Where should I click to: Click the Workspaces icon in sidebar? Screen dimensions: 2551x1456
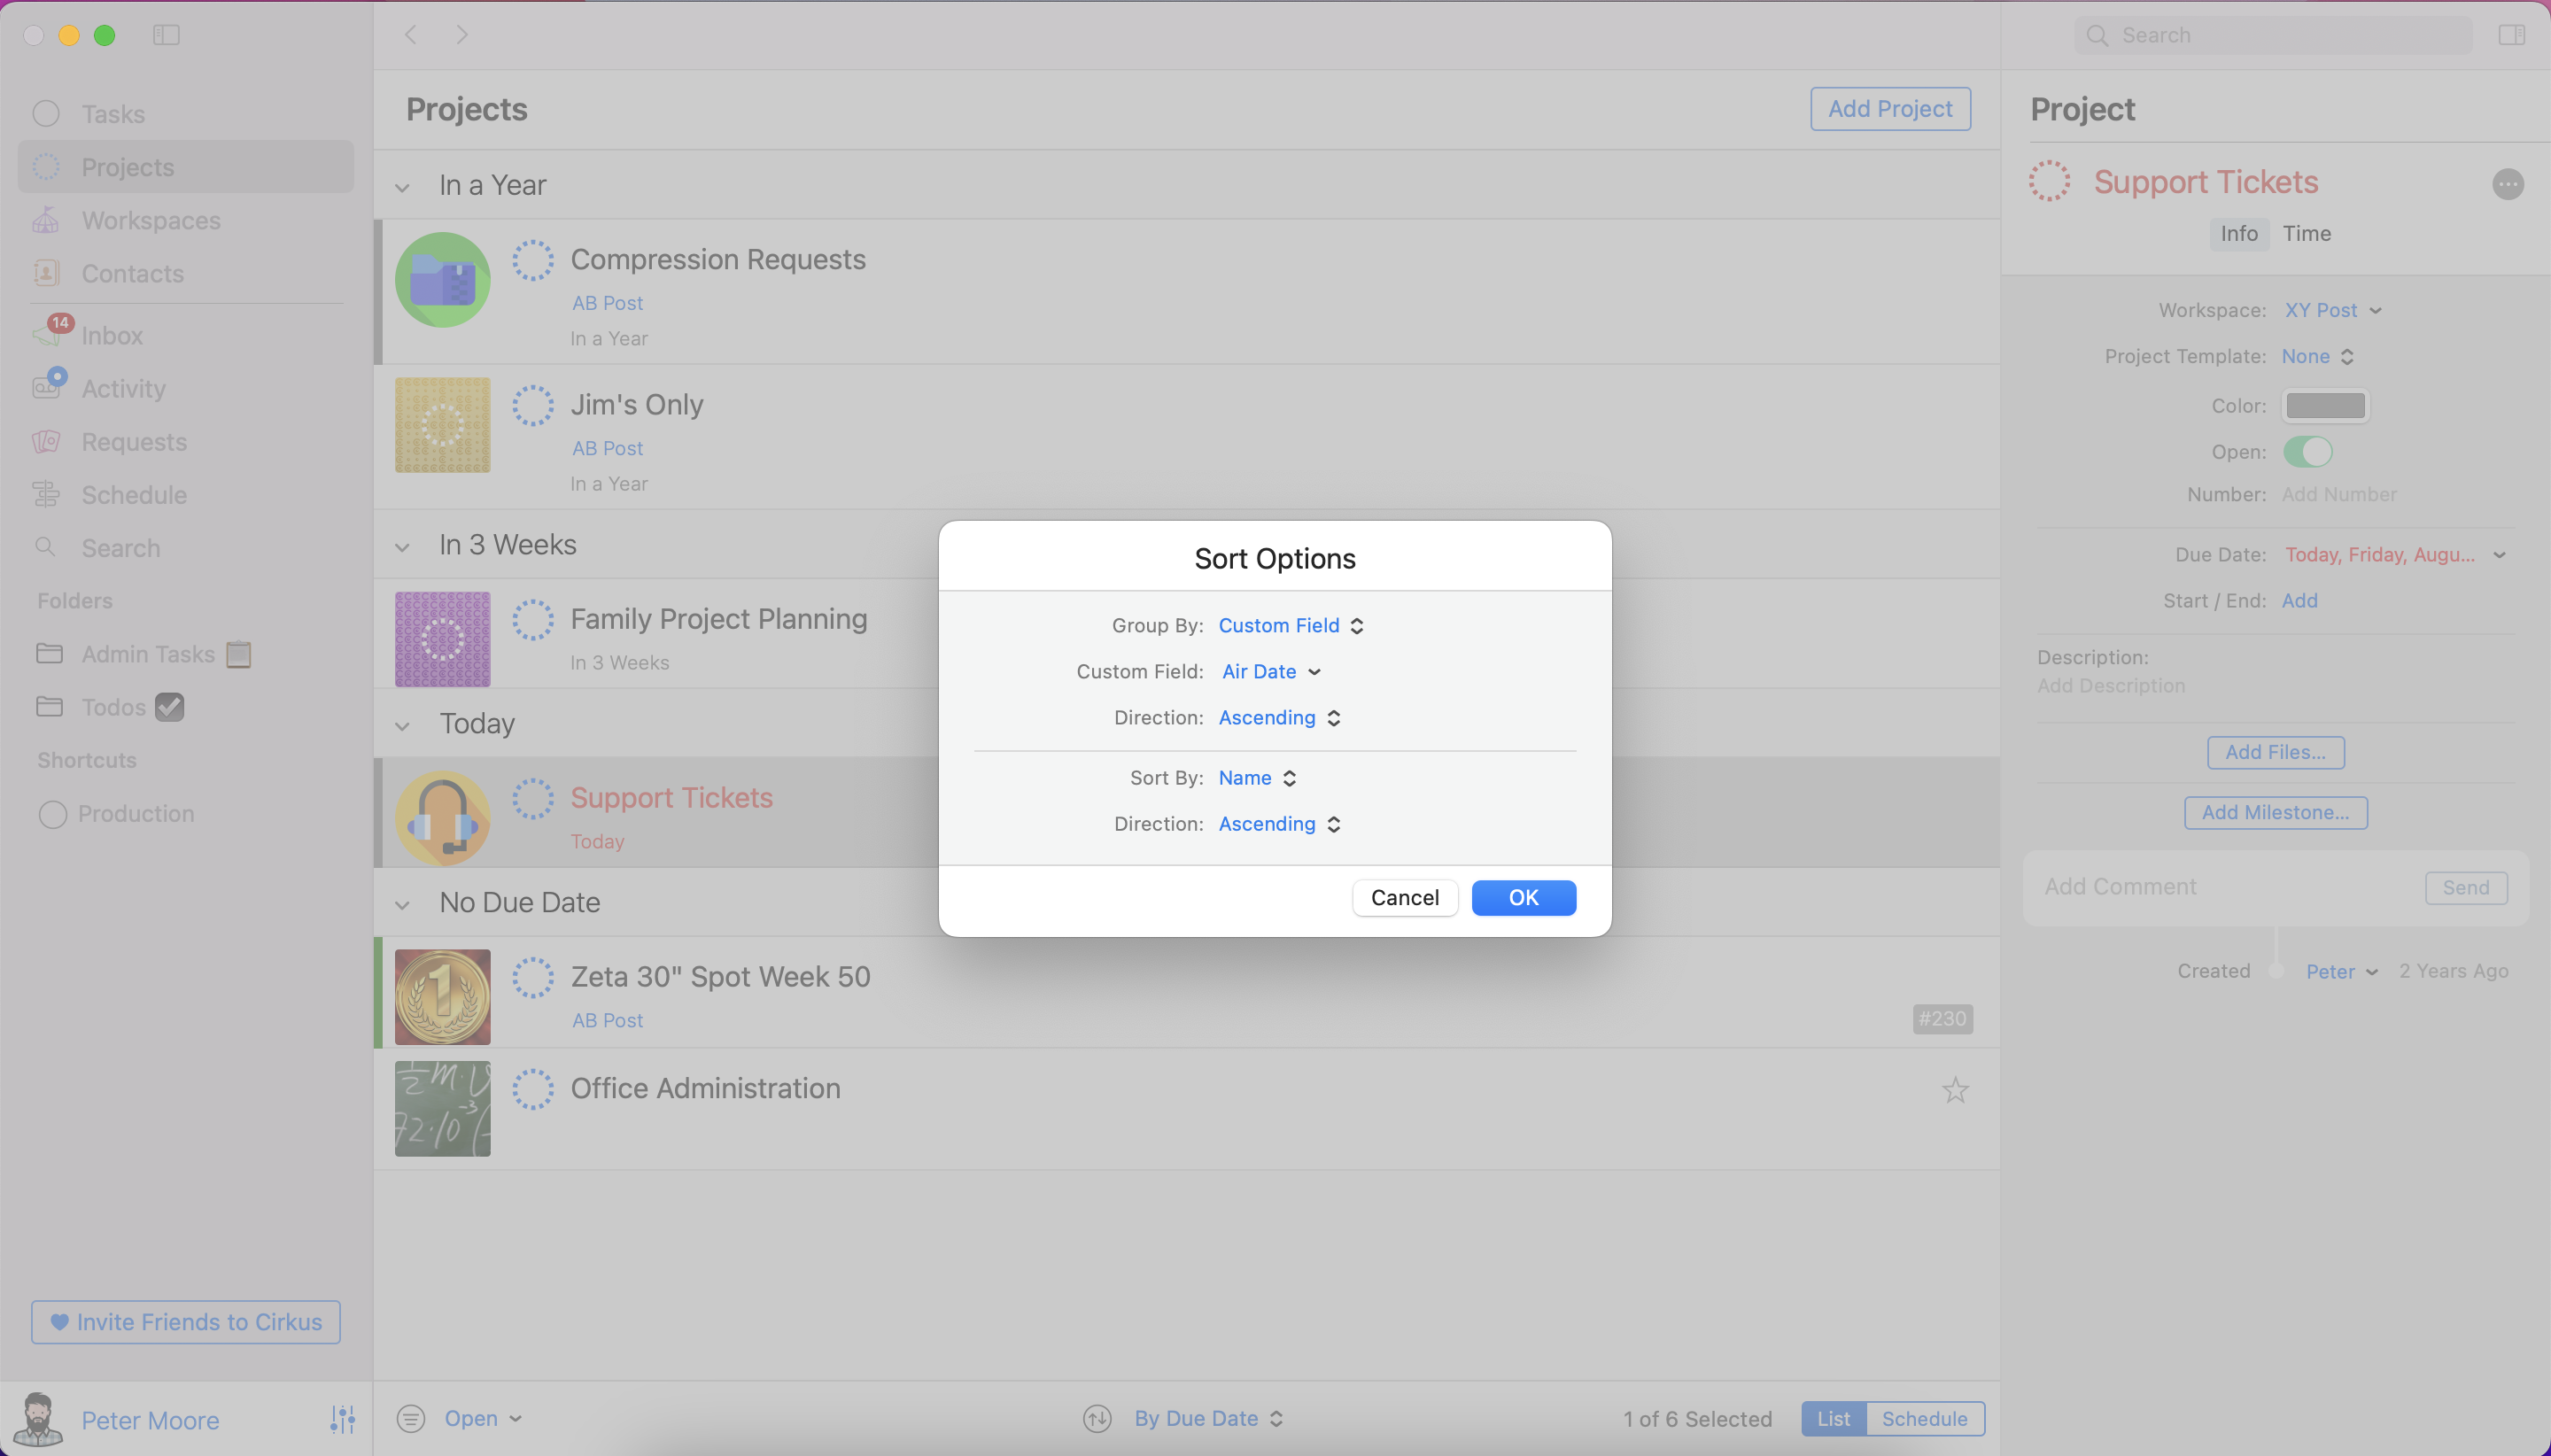pyautogui.click(x=46, y=220)
